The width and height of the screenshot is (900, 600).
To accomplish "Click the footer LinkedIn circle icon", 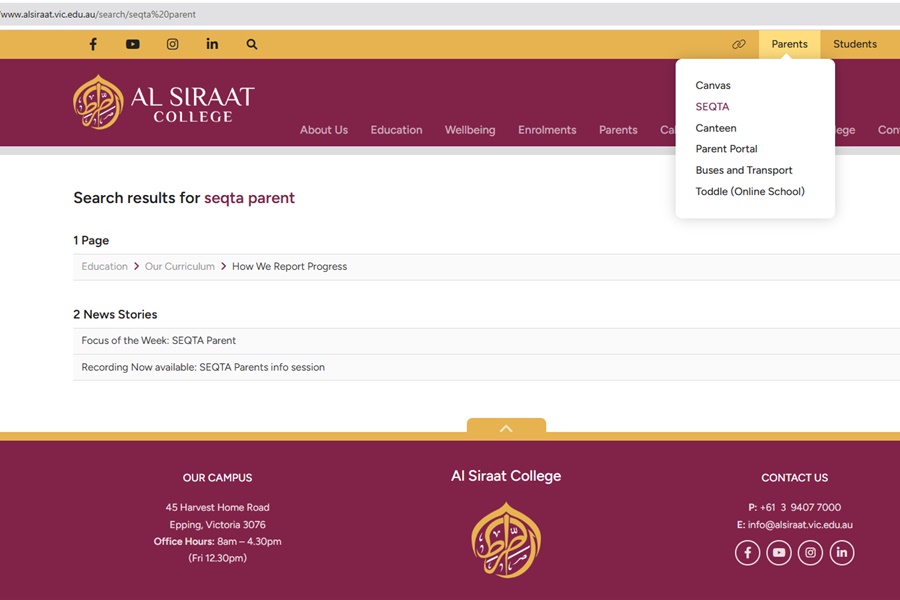I will point(841,552).
